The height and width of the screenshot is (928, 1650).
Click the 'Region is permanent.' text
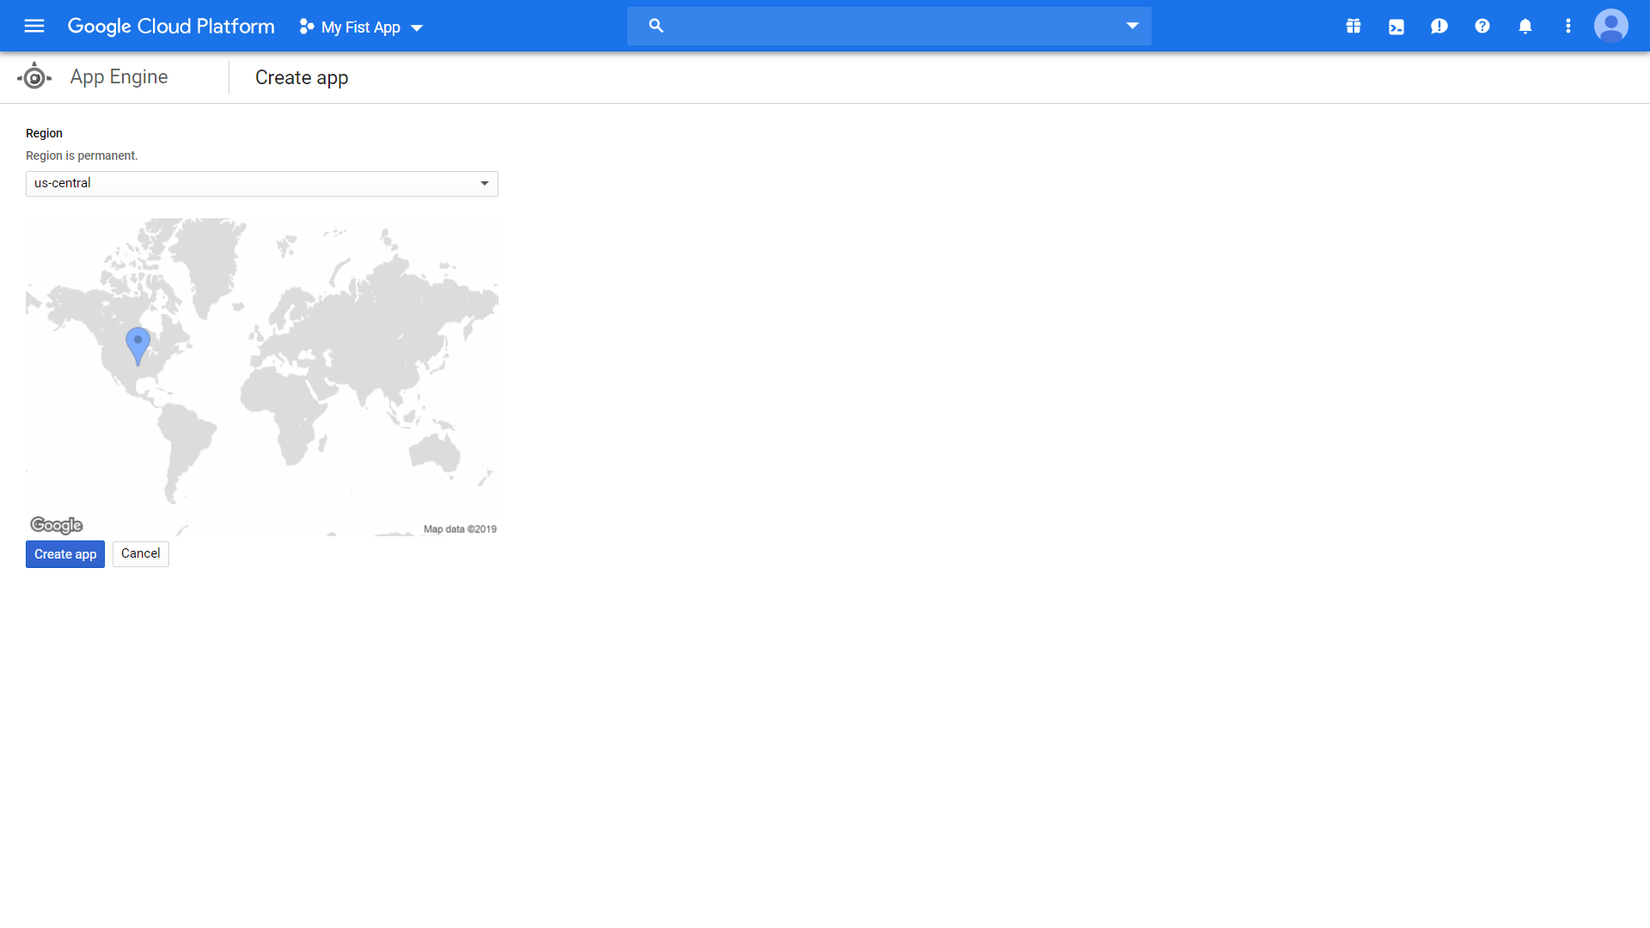coord(82,156)
